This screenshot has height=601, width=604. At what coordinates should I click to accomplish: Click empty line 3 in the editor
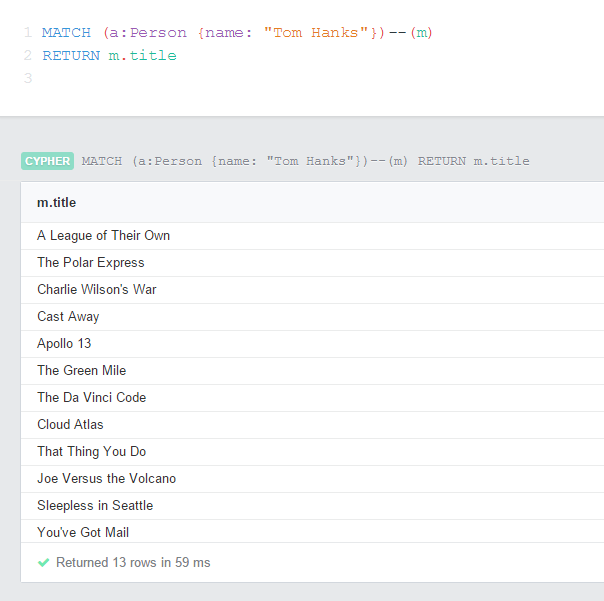[200, 79]
